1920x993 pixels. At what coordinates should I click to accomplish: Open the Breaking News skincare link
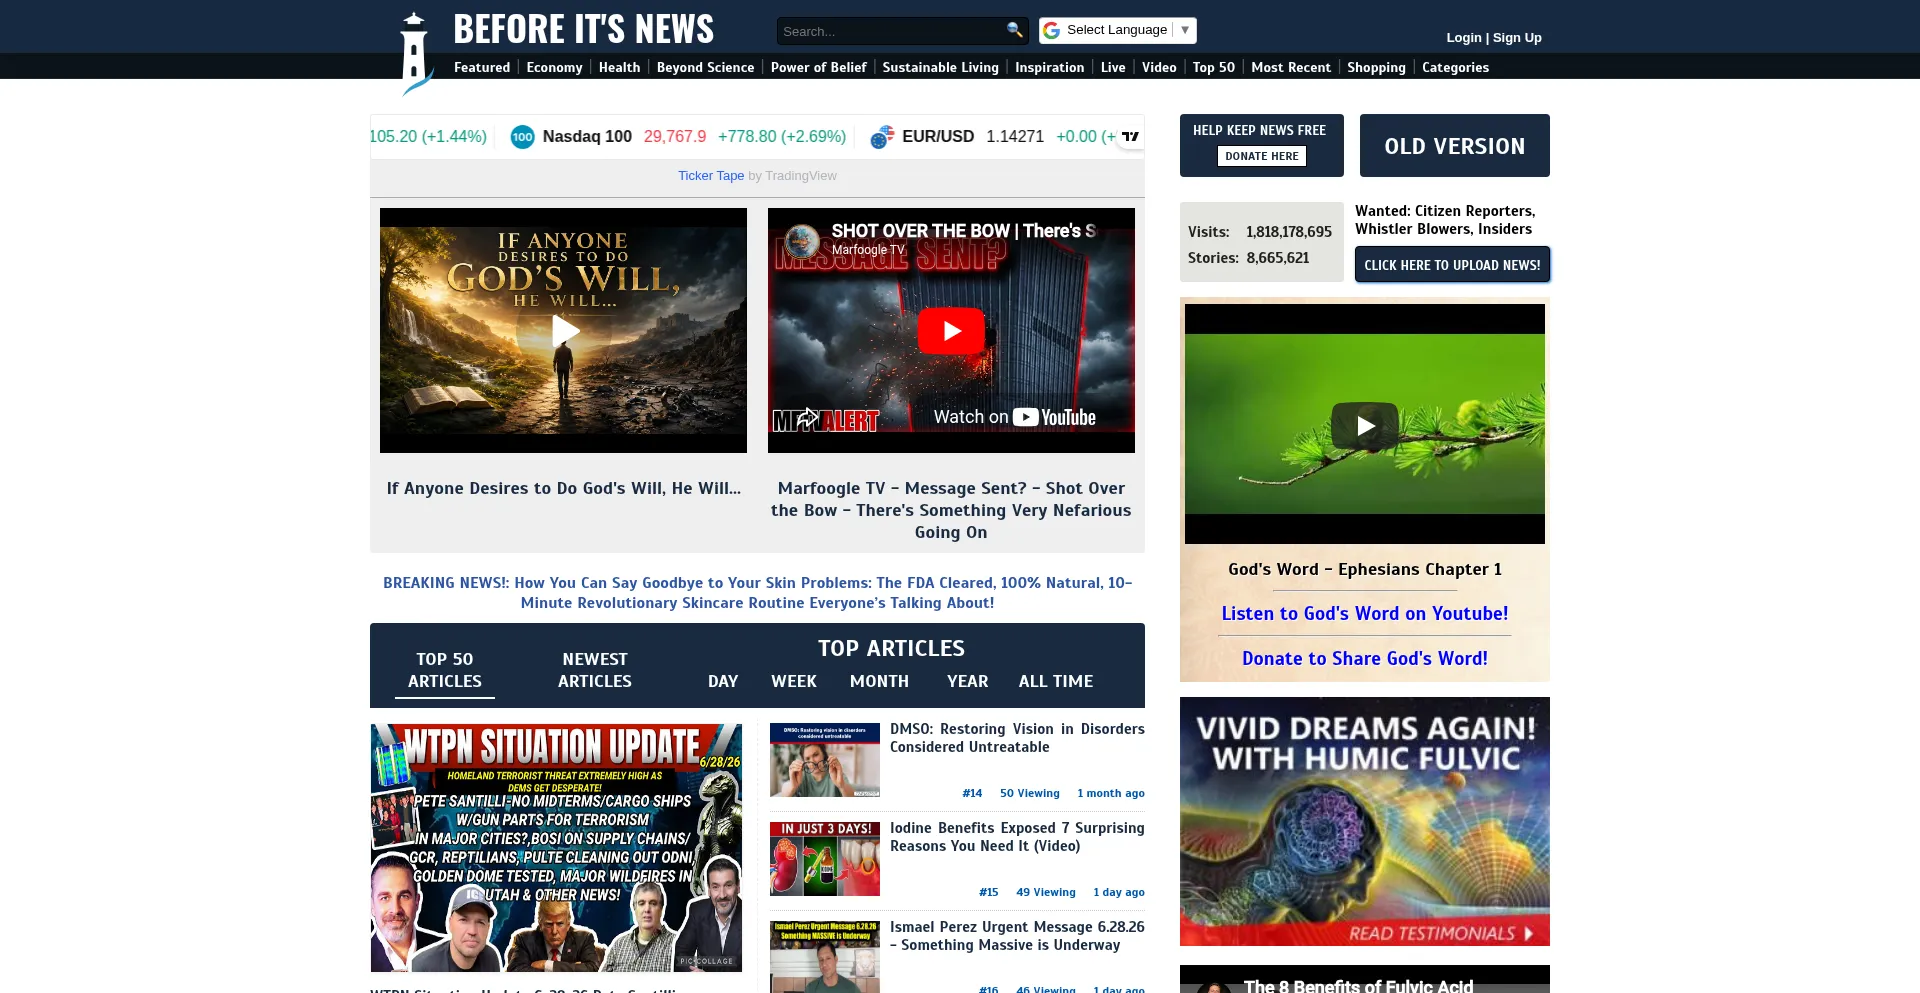pyautogui.click(x=757, y=593)
